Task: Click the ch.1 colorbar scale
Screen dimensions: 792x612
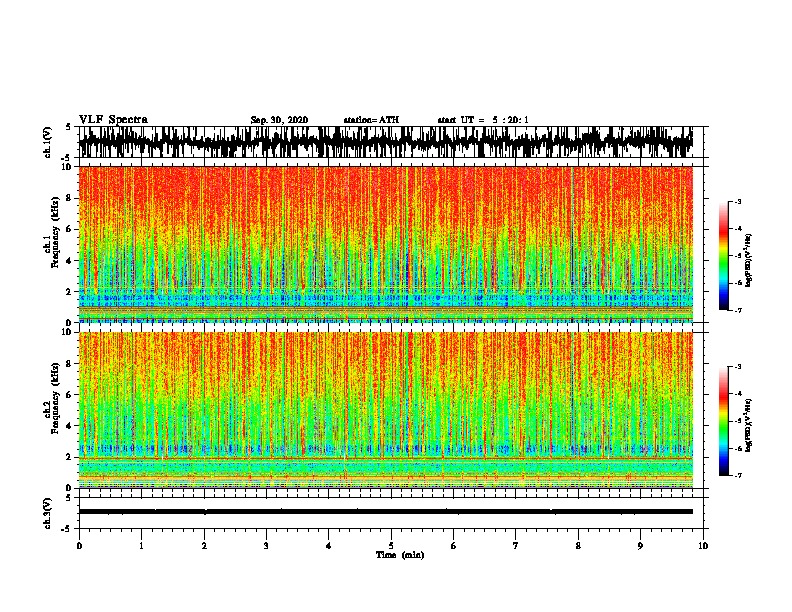Action: (724, 256)
